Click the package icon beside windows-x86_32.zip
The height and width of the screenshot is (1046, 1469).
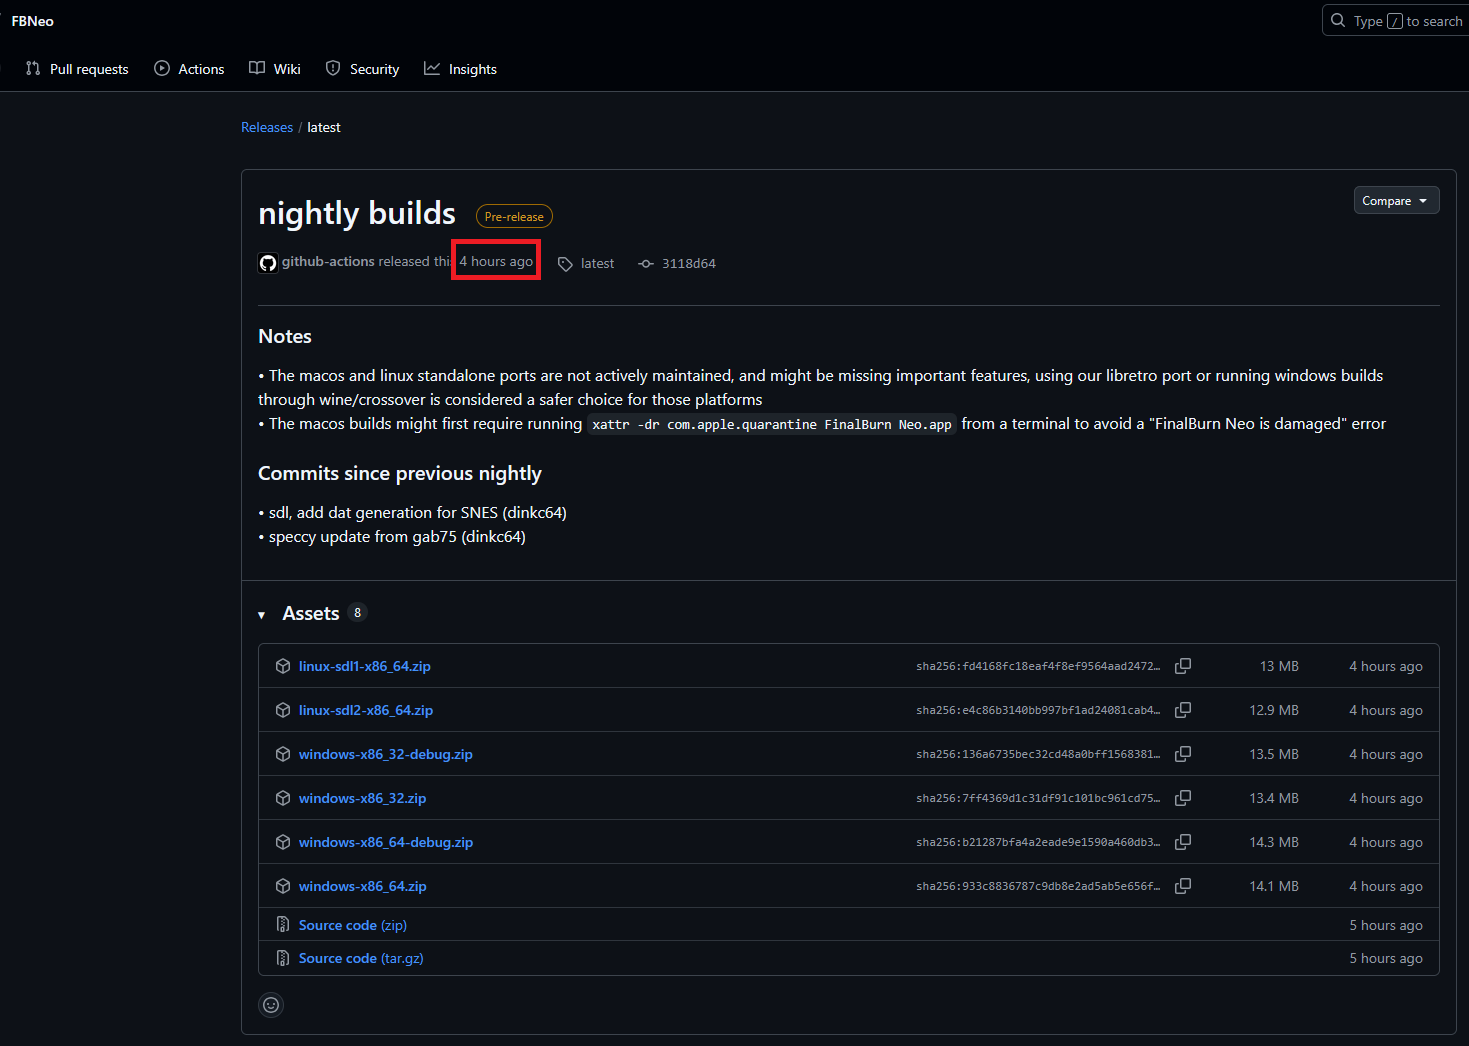(283, 798)
